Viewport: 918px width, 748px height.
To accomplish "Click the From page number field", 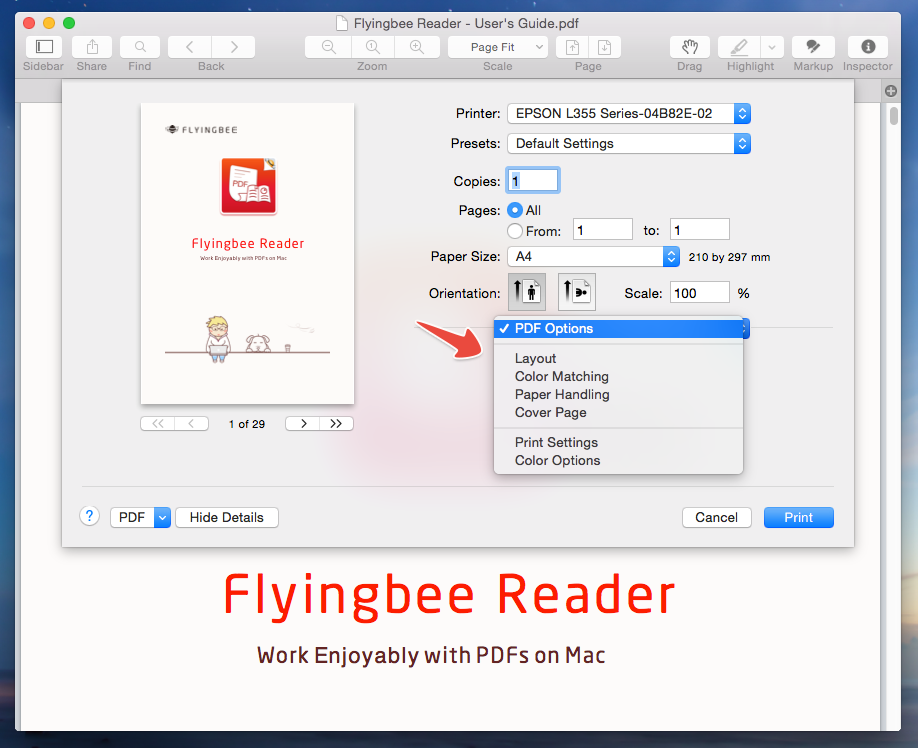I will click(x=603, y=229).
